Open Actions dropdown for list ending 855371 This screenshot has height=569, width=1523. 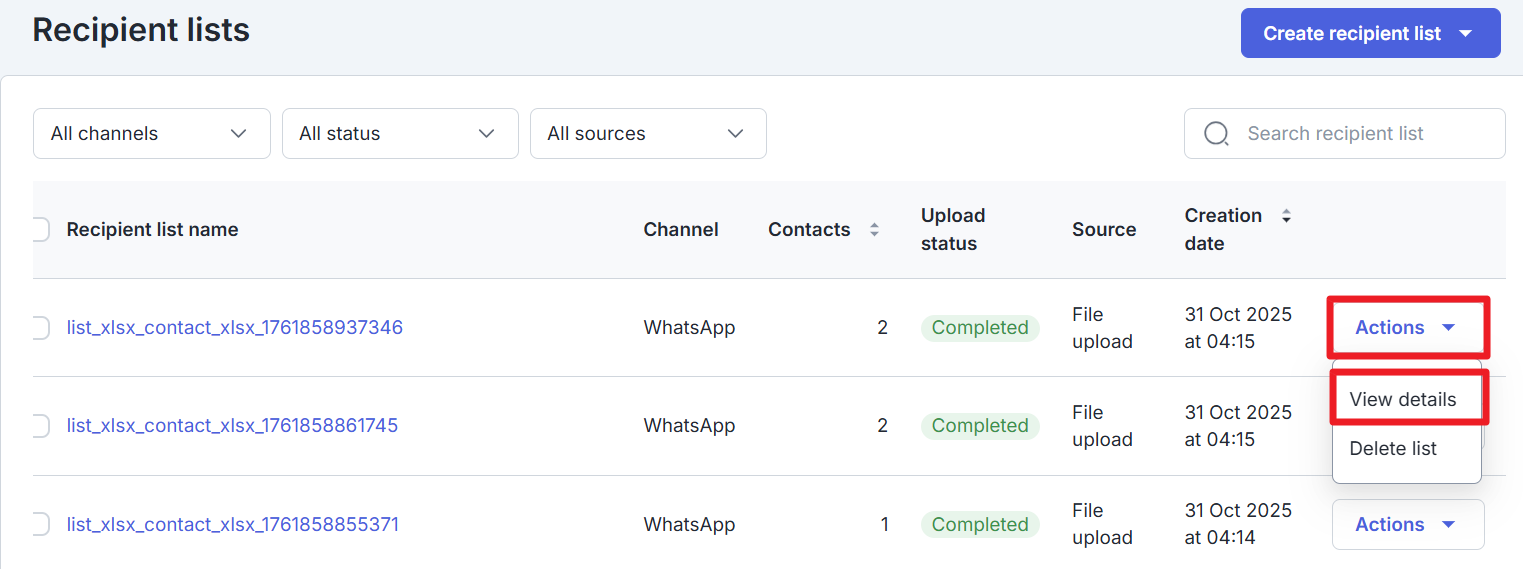[x=1406, y=524]
